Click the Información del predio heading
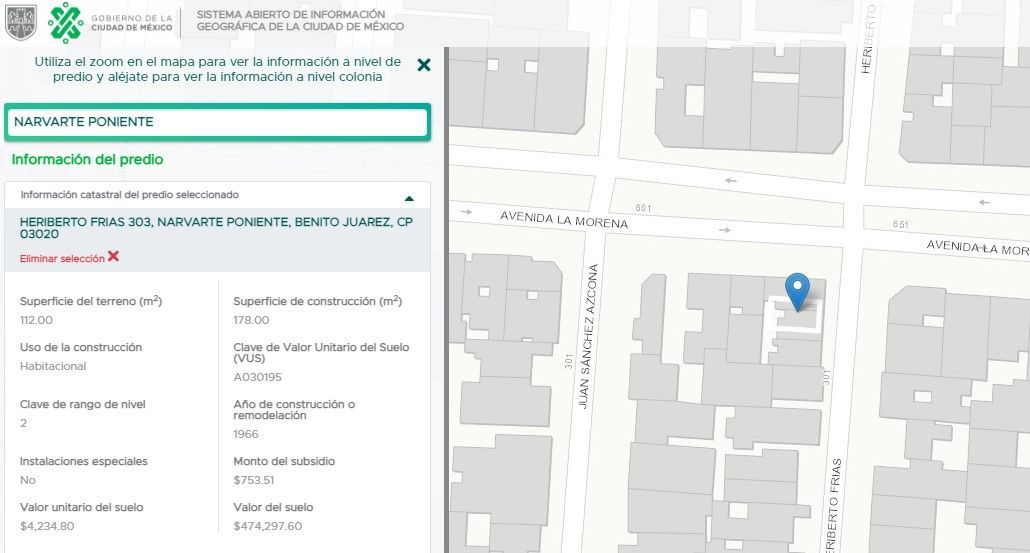 coord(87,160)
